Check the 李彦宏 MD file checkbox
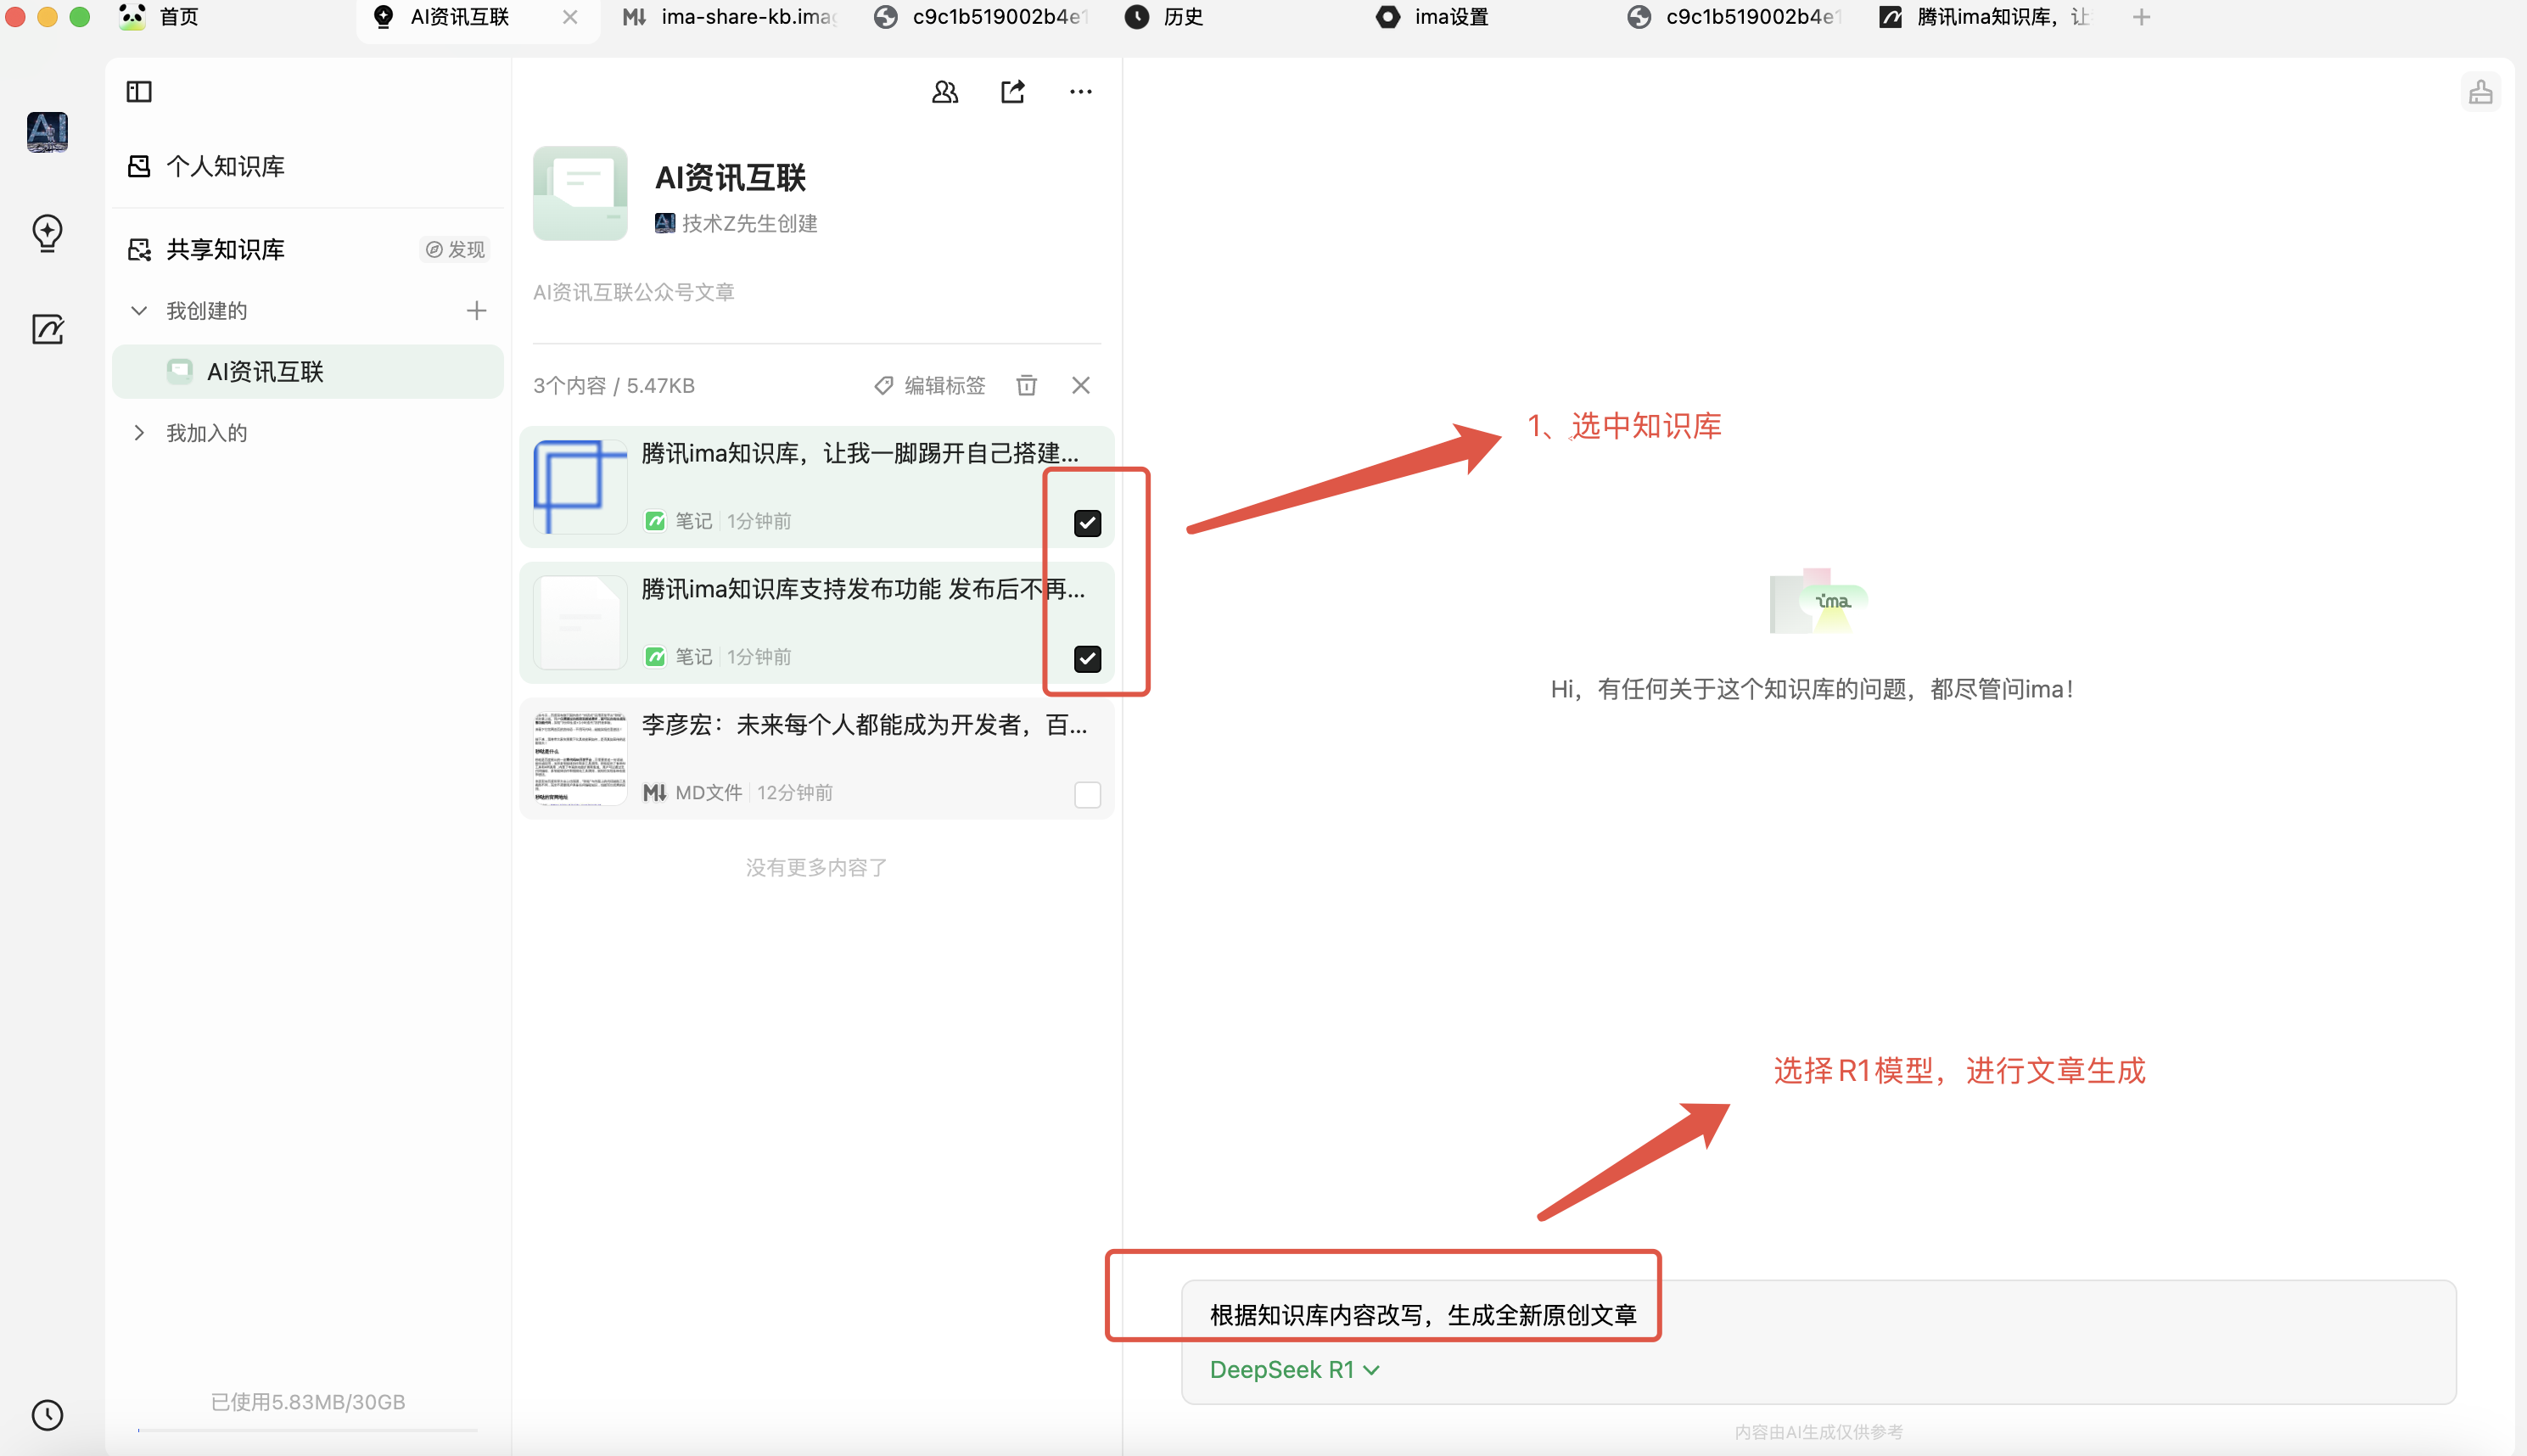Screen dimensions: 2527x1456 1088,794
